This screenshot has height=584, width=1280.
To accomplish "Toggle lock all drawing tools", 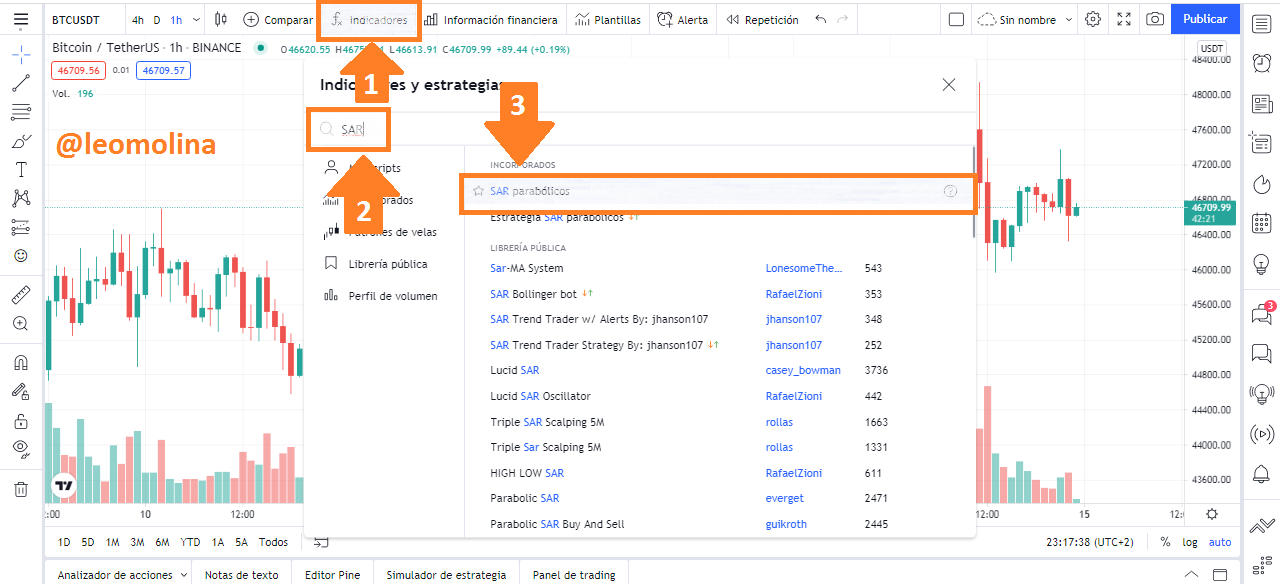I will (x=21, y=421).
